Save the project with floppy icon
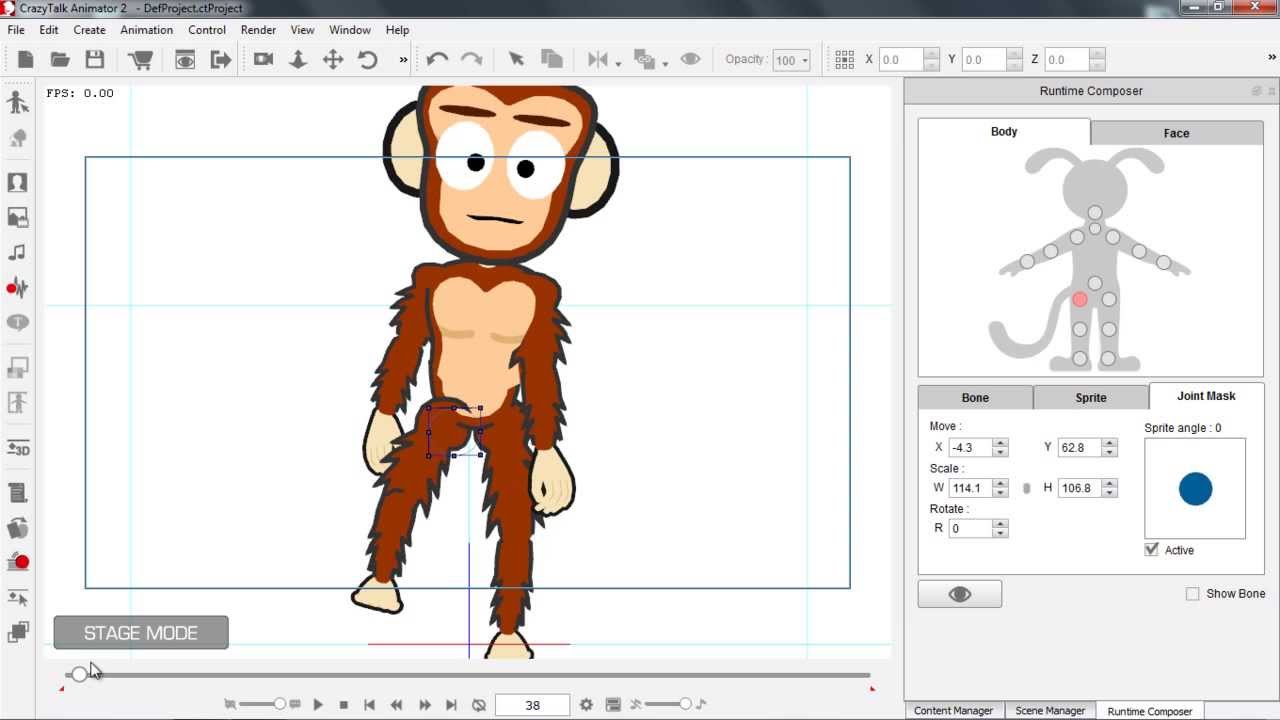This screenshot has width=1280, height=720. point(95,60)
